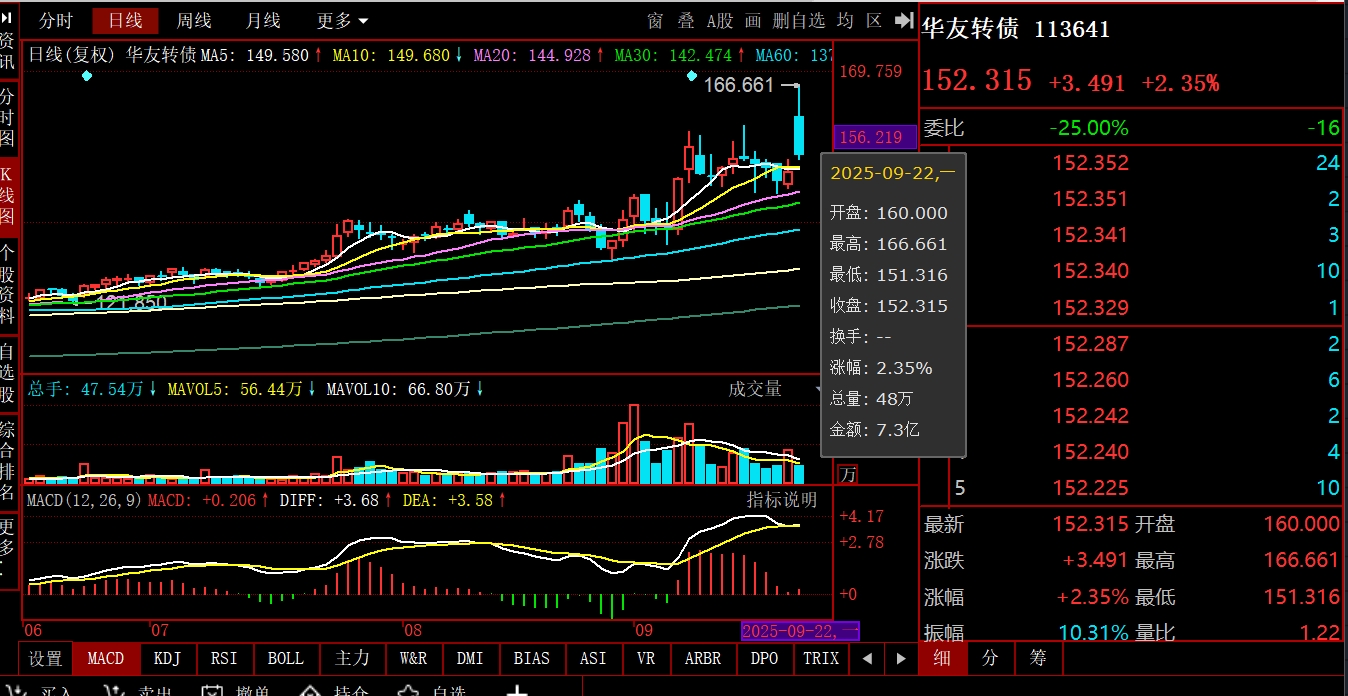Viewport: 1348px width, 696px height.
Task: Switch to the TRIX indicator tab
Action: (821, 658)
